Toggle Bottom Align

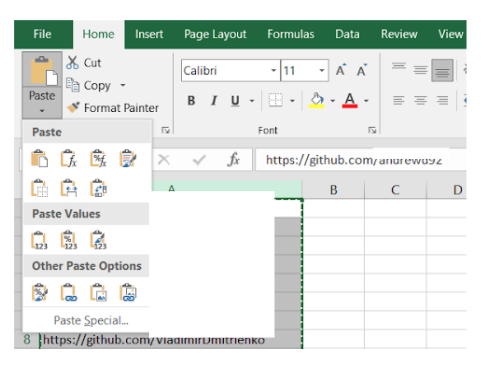tap(442, 70)
